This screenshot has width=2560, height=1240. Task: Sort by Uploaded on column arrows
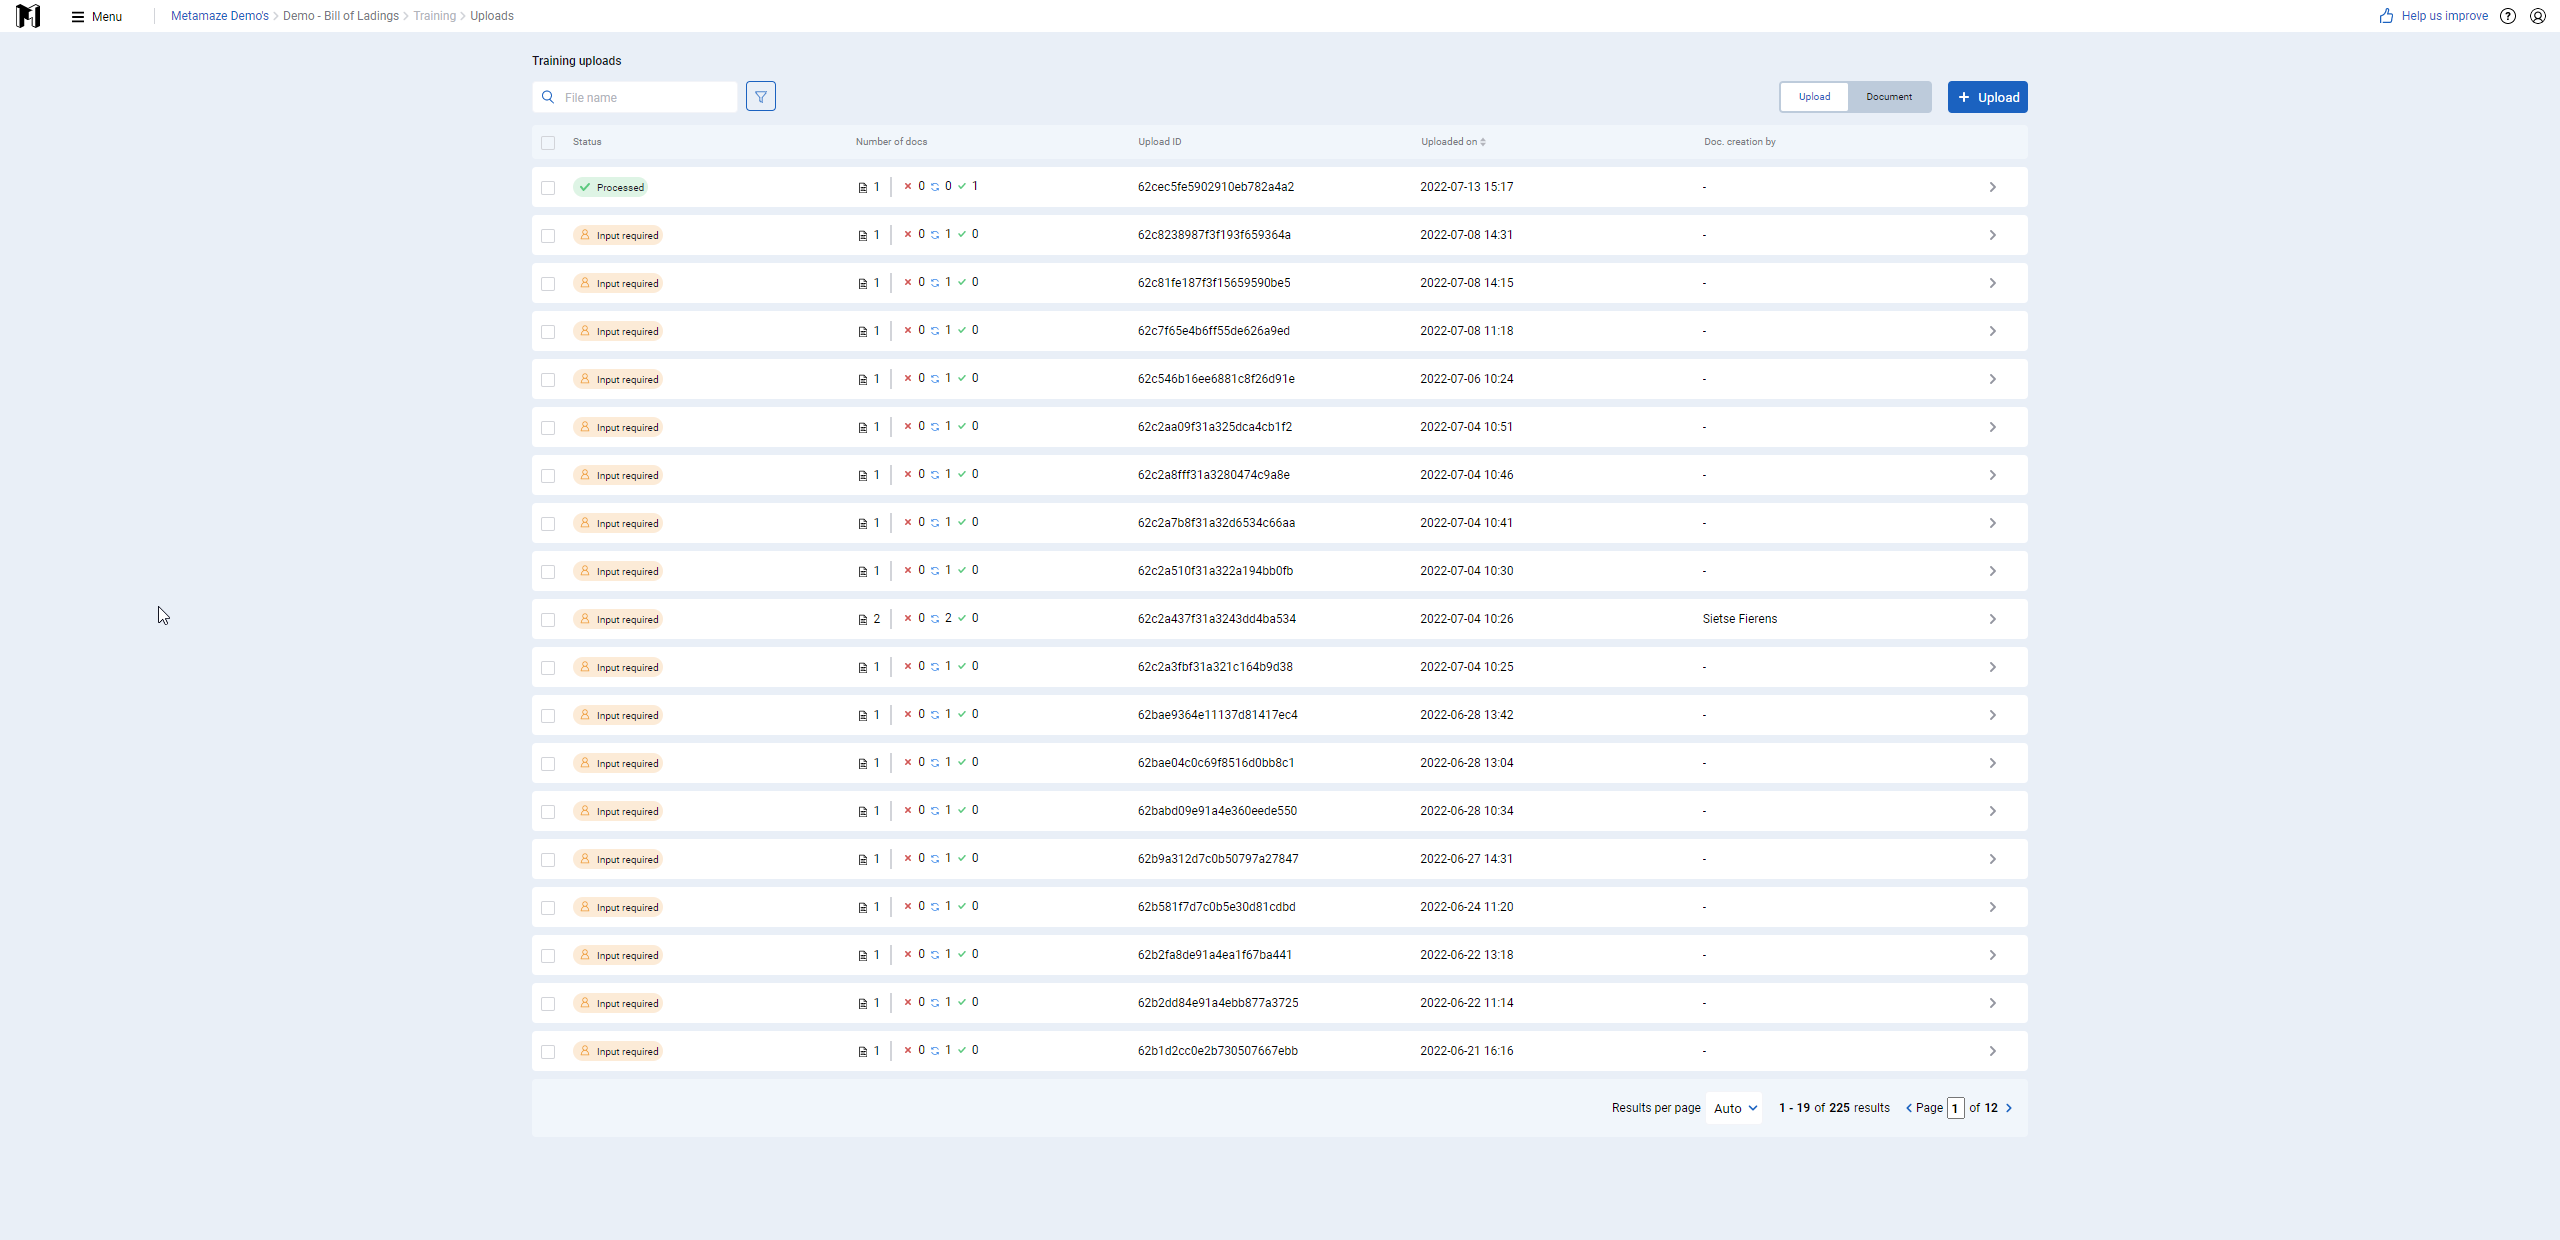point(1483,142)
